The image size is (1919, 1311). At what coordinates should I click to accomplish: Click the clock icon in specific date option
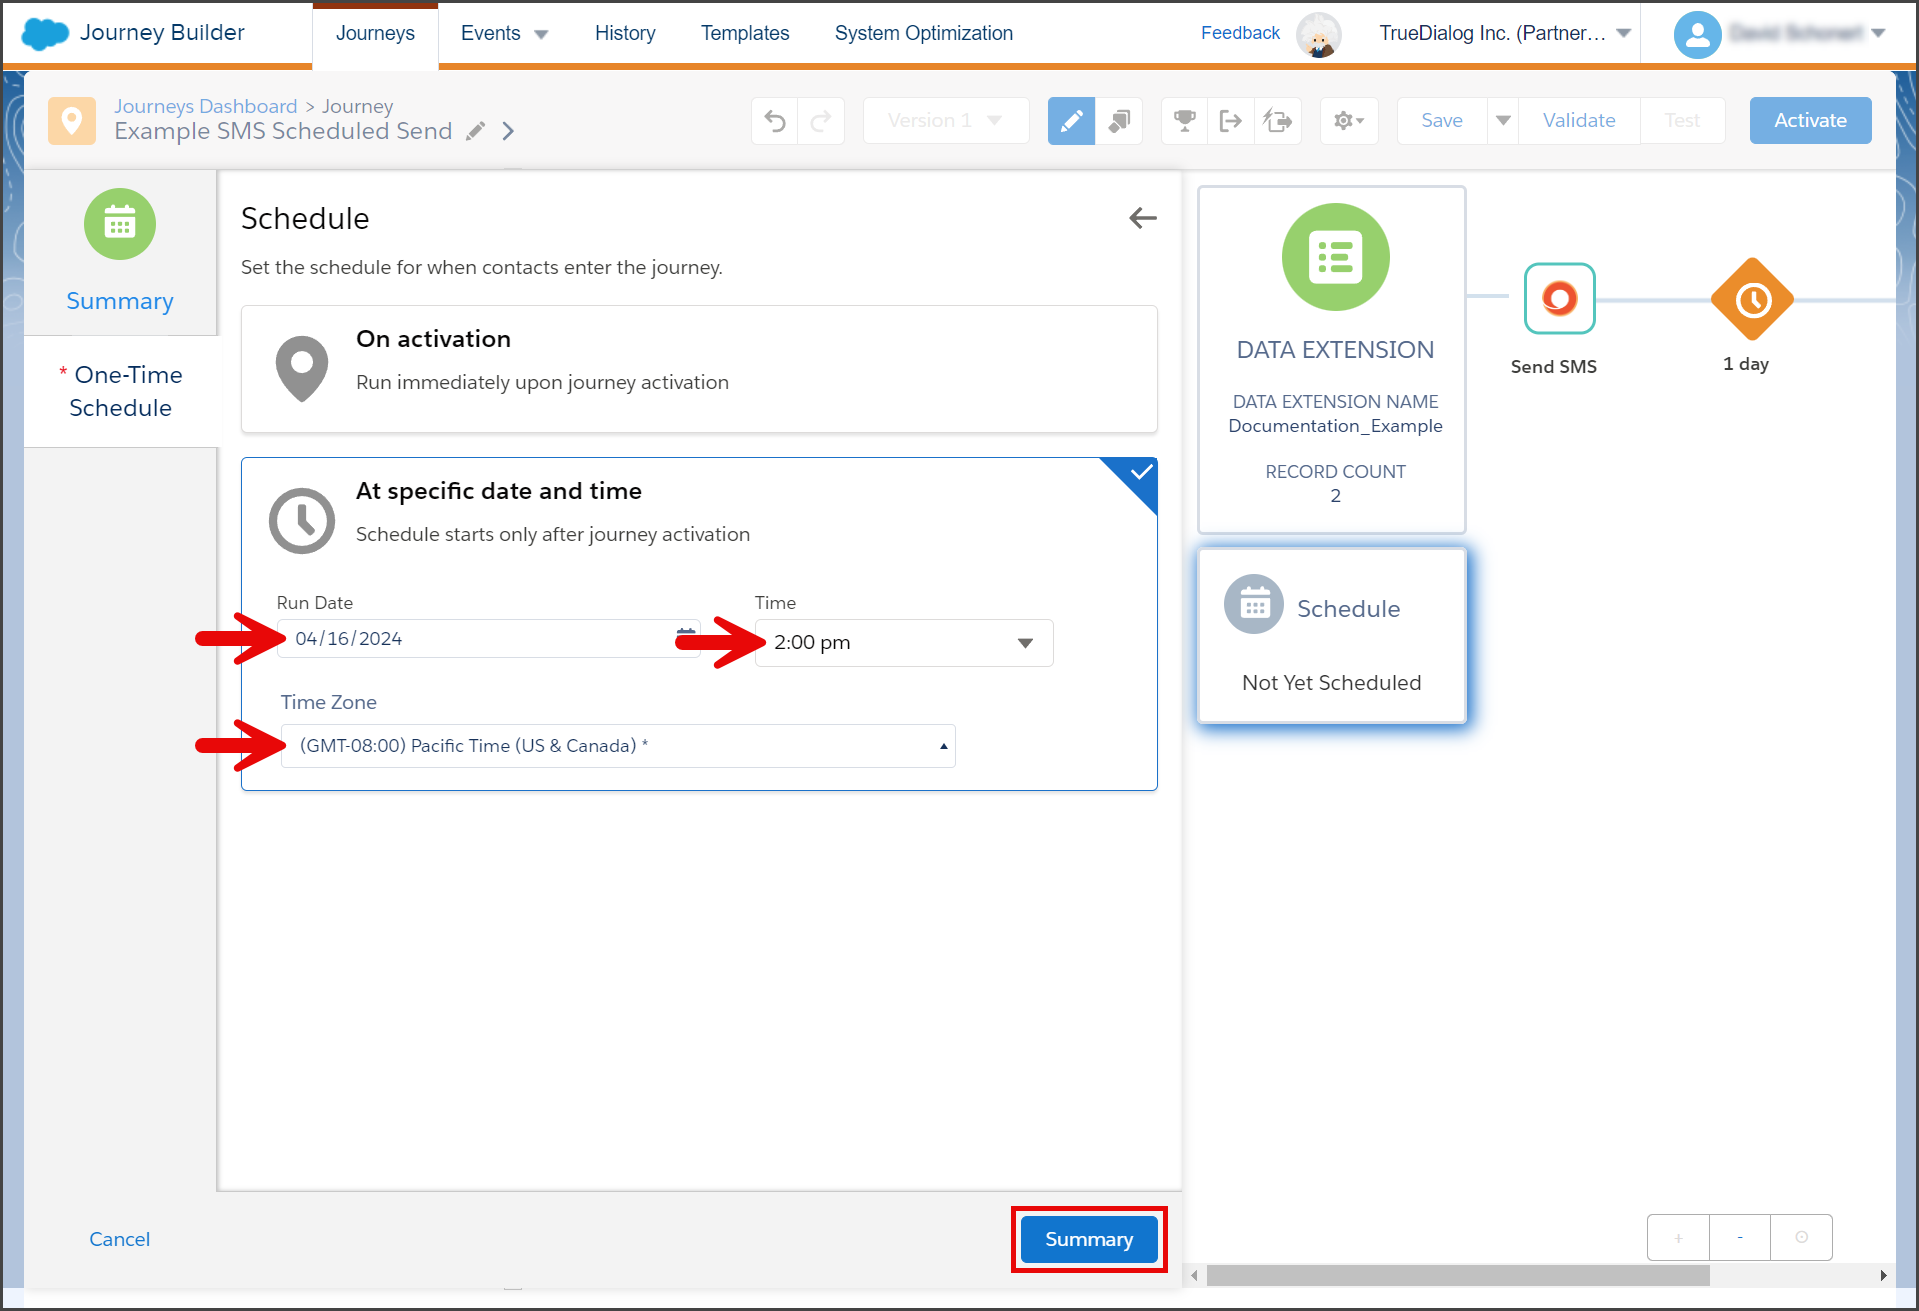pos(302,521)
